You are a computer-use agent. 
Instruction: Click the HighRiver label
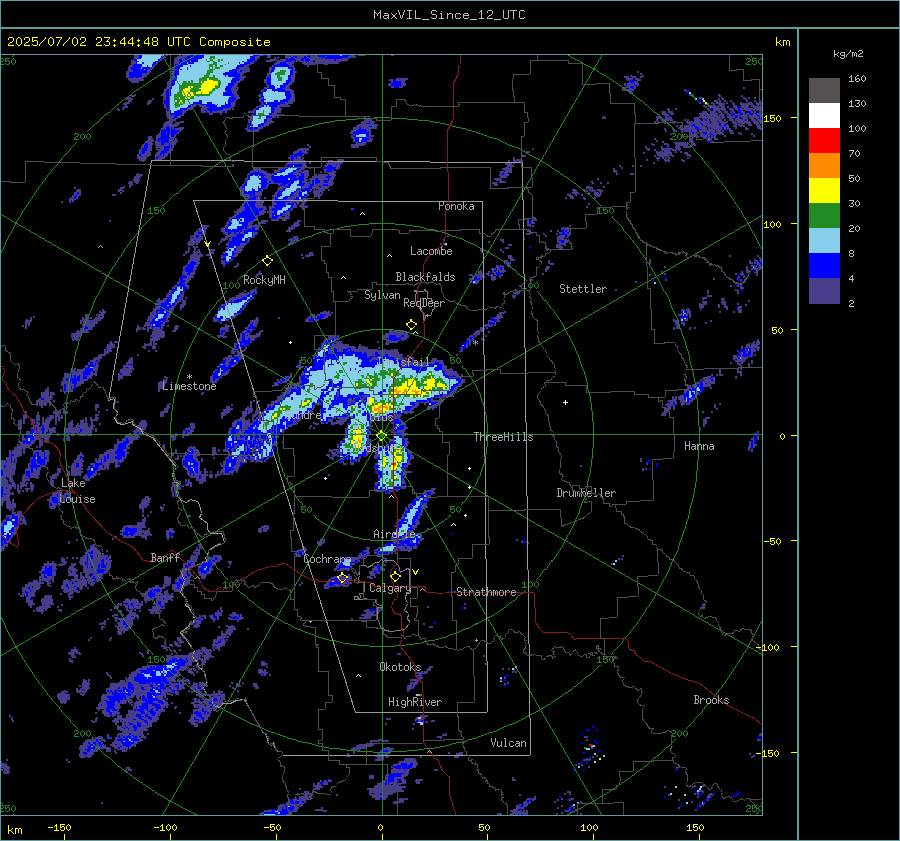[415, 702]
